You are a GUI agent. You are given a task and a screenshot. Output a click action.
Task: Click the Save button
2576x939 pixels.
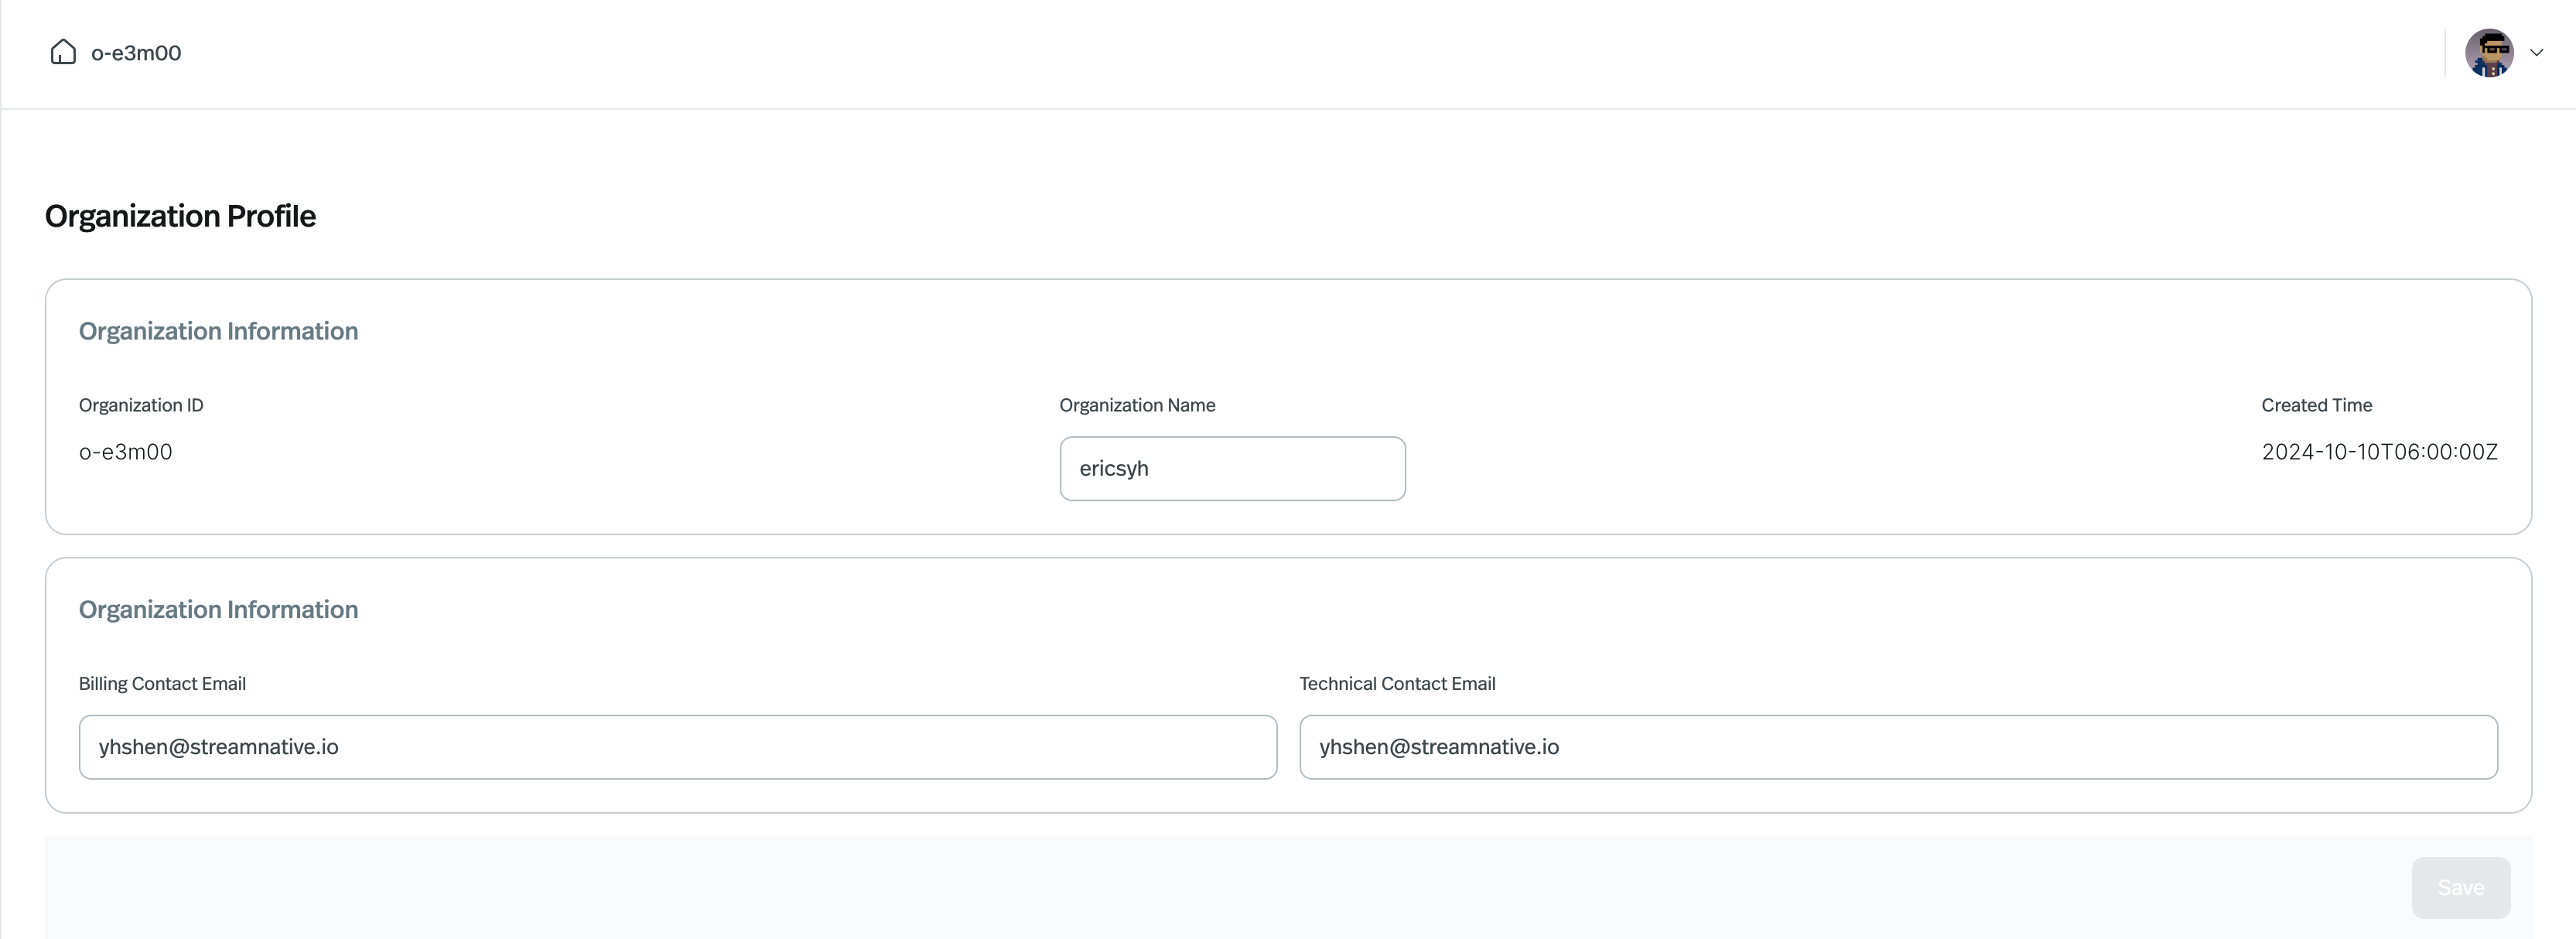click(2460, 887)
